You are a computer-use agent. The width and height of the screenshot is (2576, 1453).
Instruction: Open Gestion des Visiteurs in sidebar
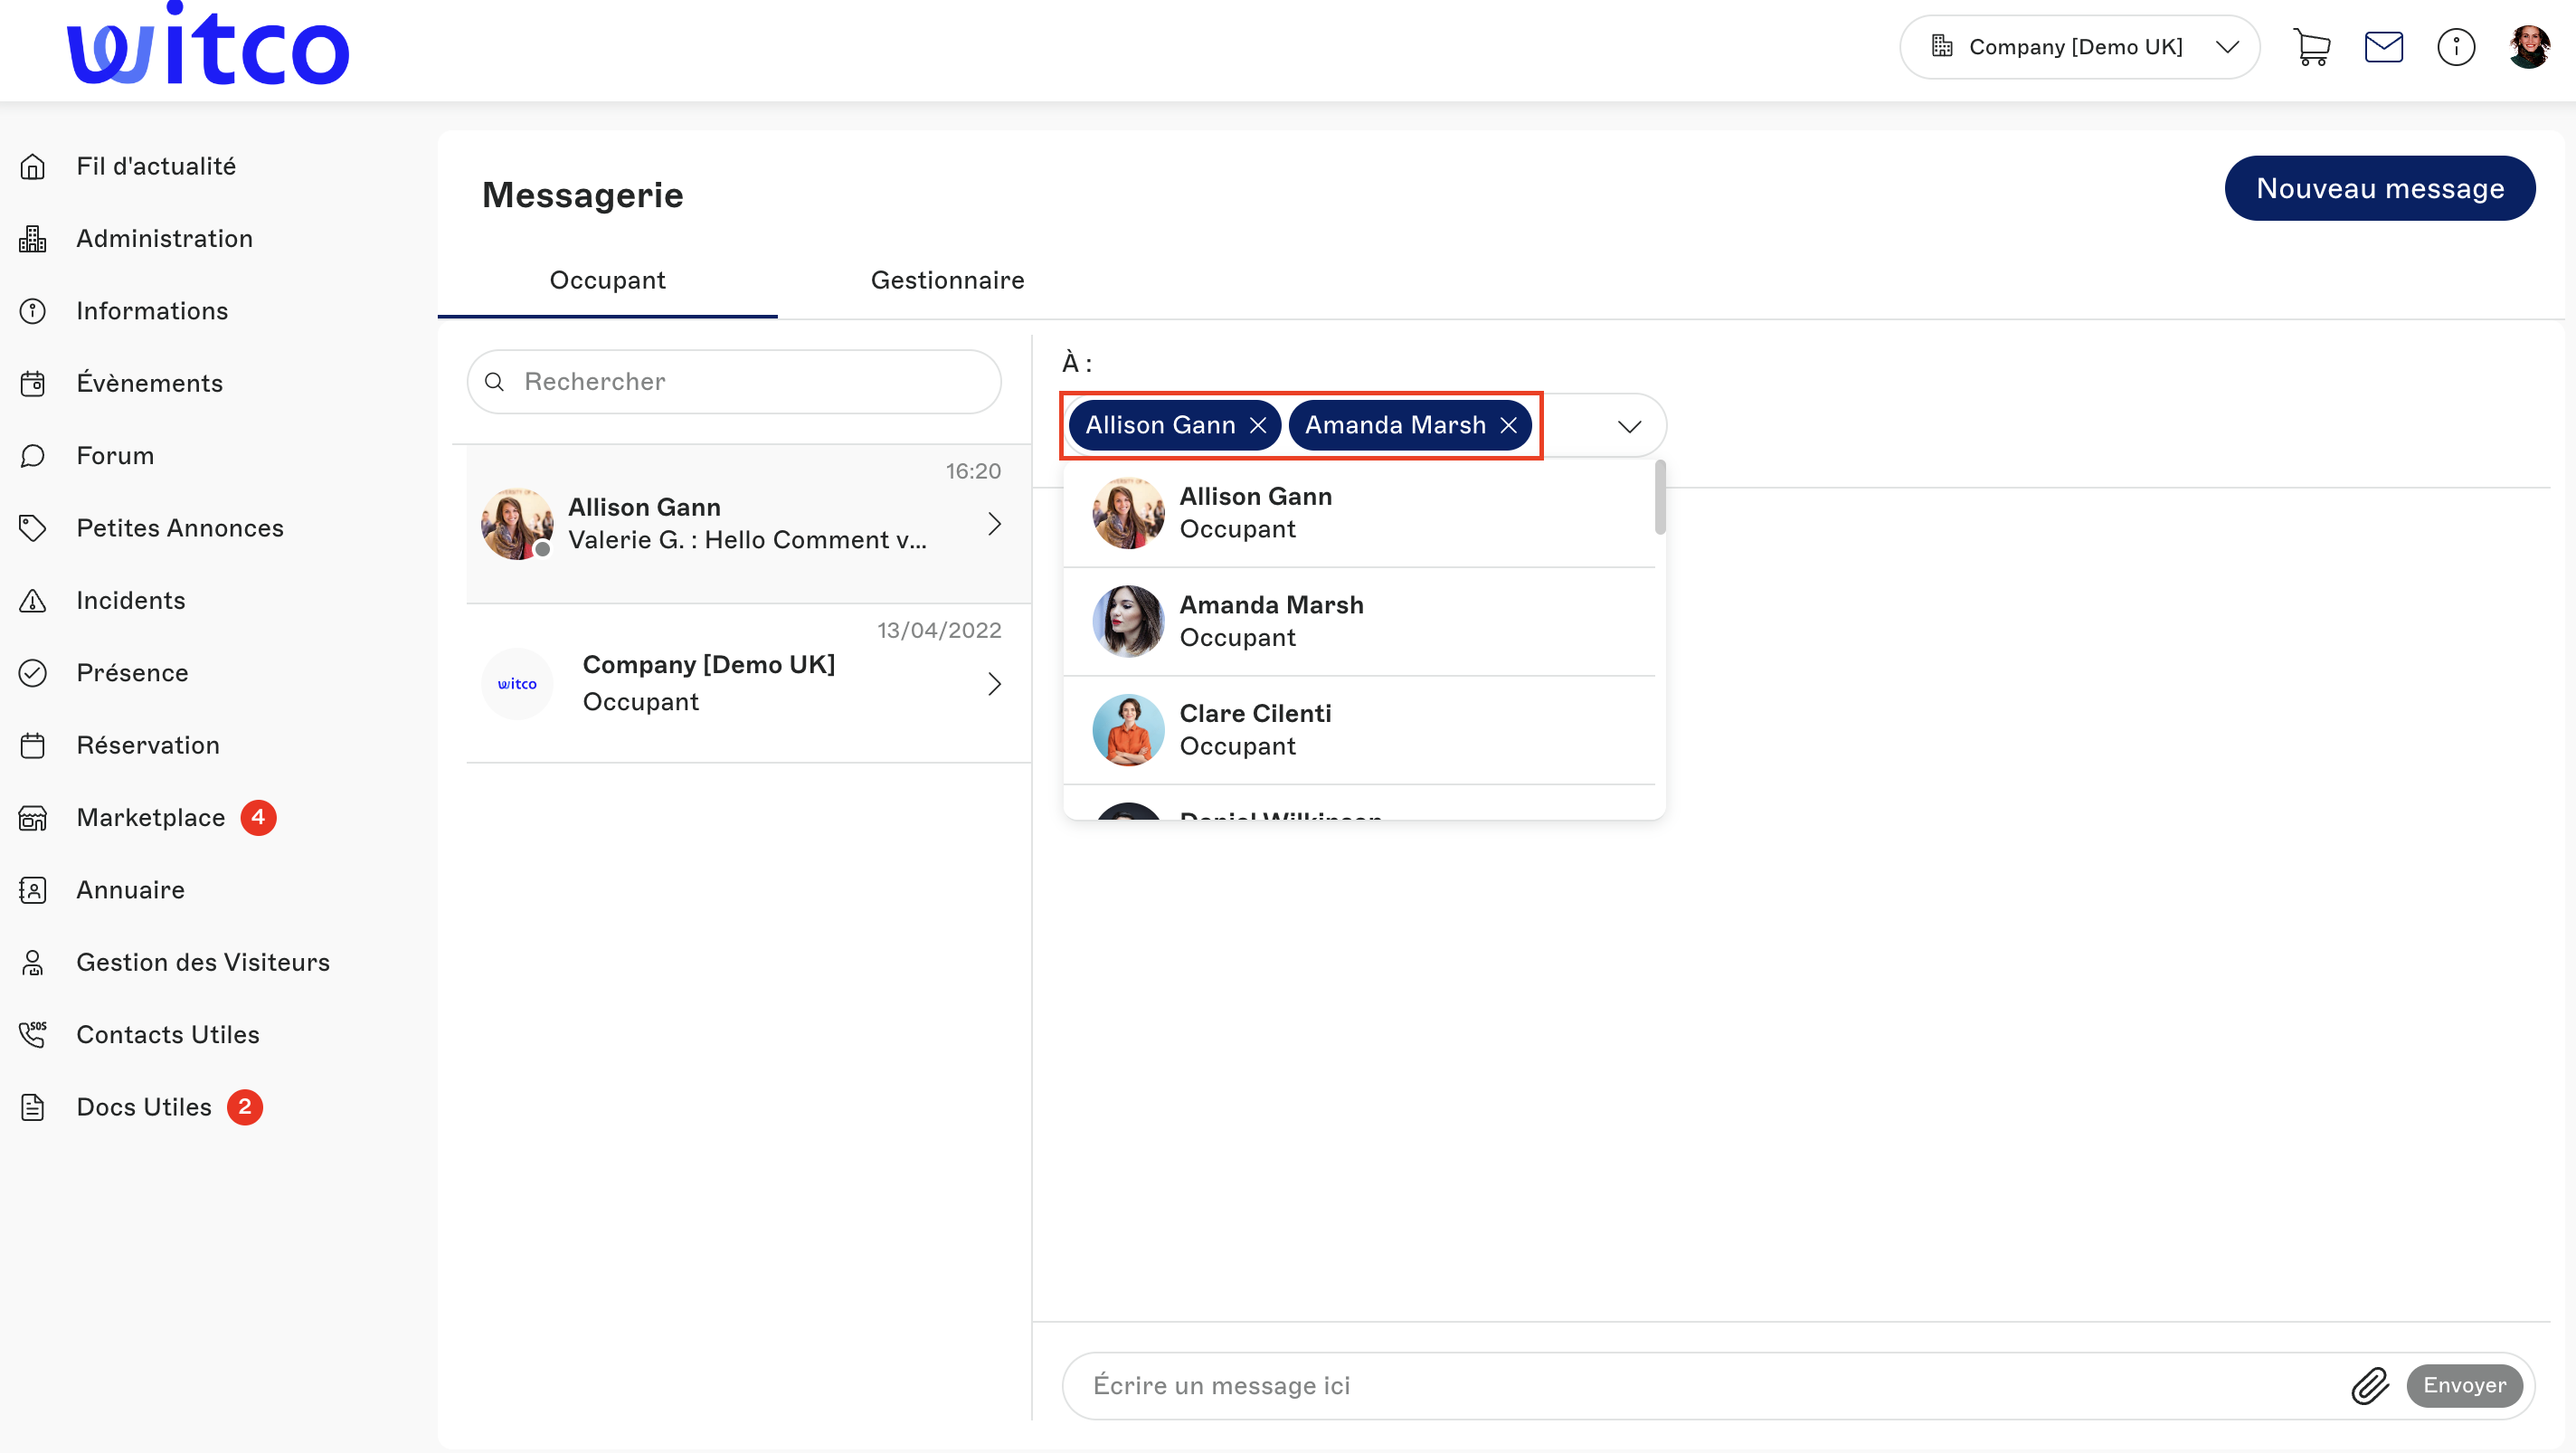pos(203,962)
